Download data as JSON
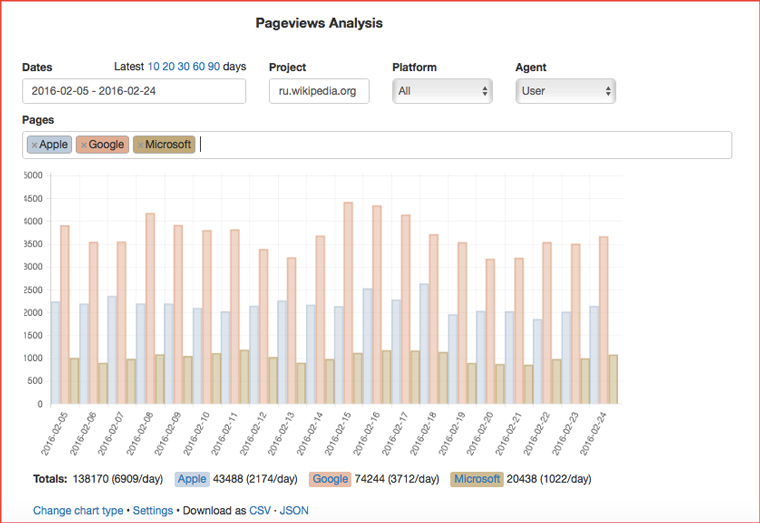Image resolution: width=760 pixels, height=523 pixels. coord(294,510)
